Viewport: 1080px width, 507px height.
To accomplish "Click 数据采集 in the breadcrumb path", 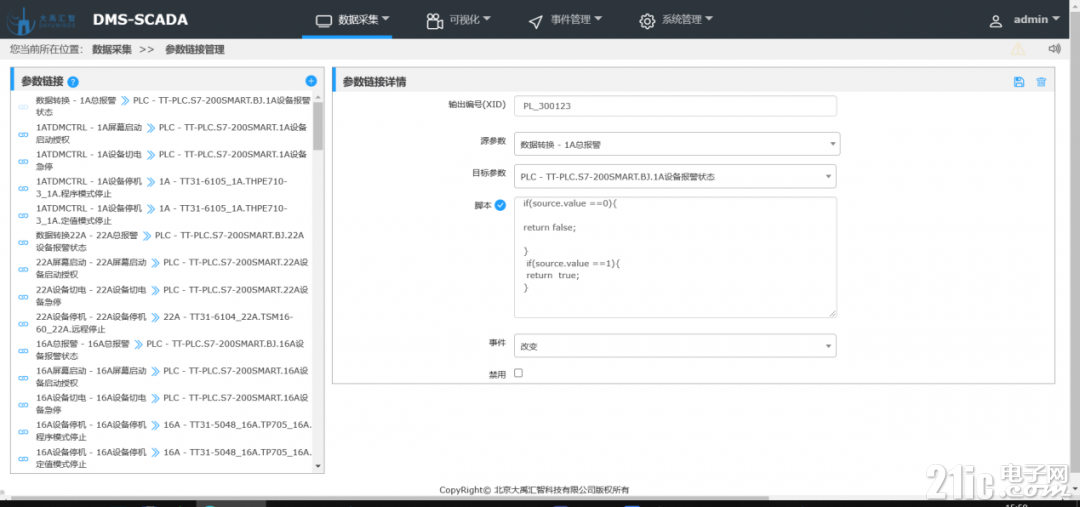I will 112,49.
